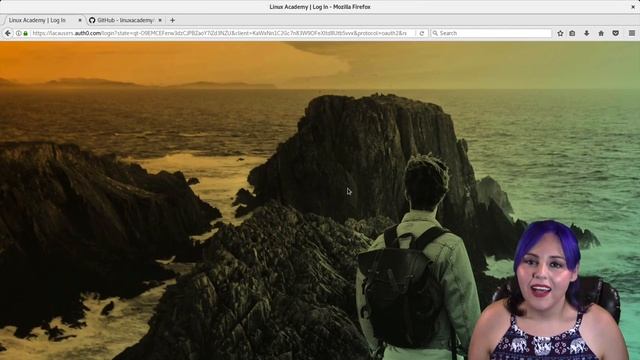Viewport: 640px width, 360px height.
Task: Go back with the back arrow button
Action: pos(8,33)
